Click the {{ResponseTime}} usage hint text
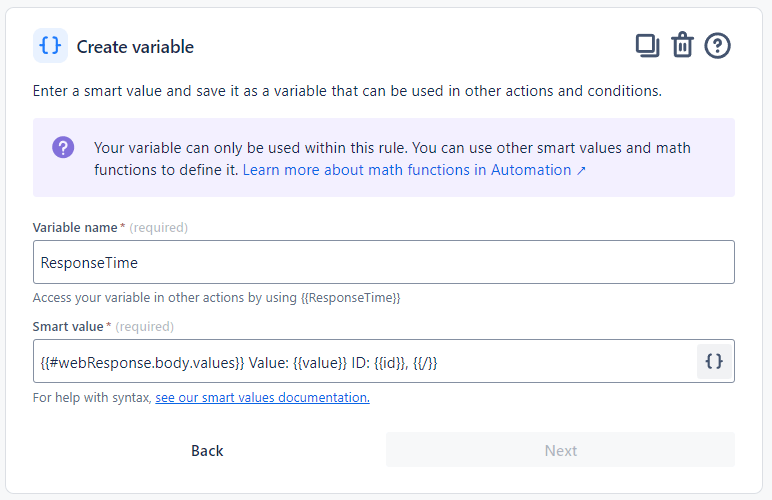Image resolution: width=772 pixels, height=500 pixels. point(350,297)
